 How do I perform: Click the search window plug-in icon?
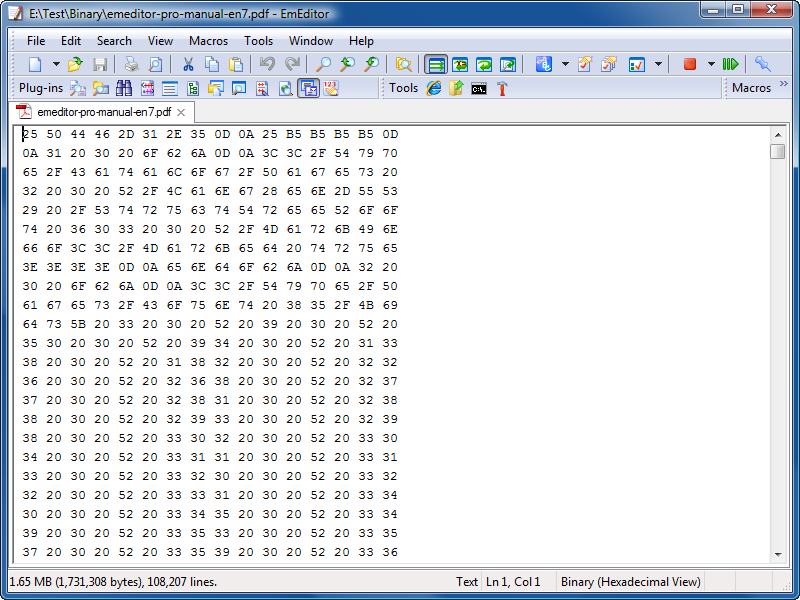tap(239, 88)
